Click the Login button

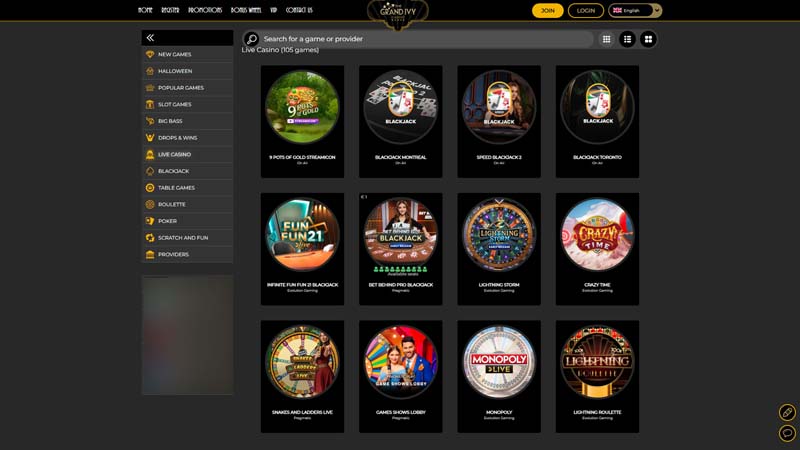[x=586, y=11]
